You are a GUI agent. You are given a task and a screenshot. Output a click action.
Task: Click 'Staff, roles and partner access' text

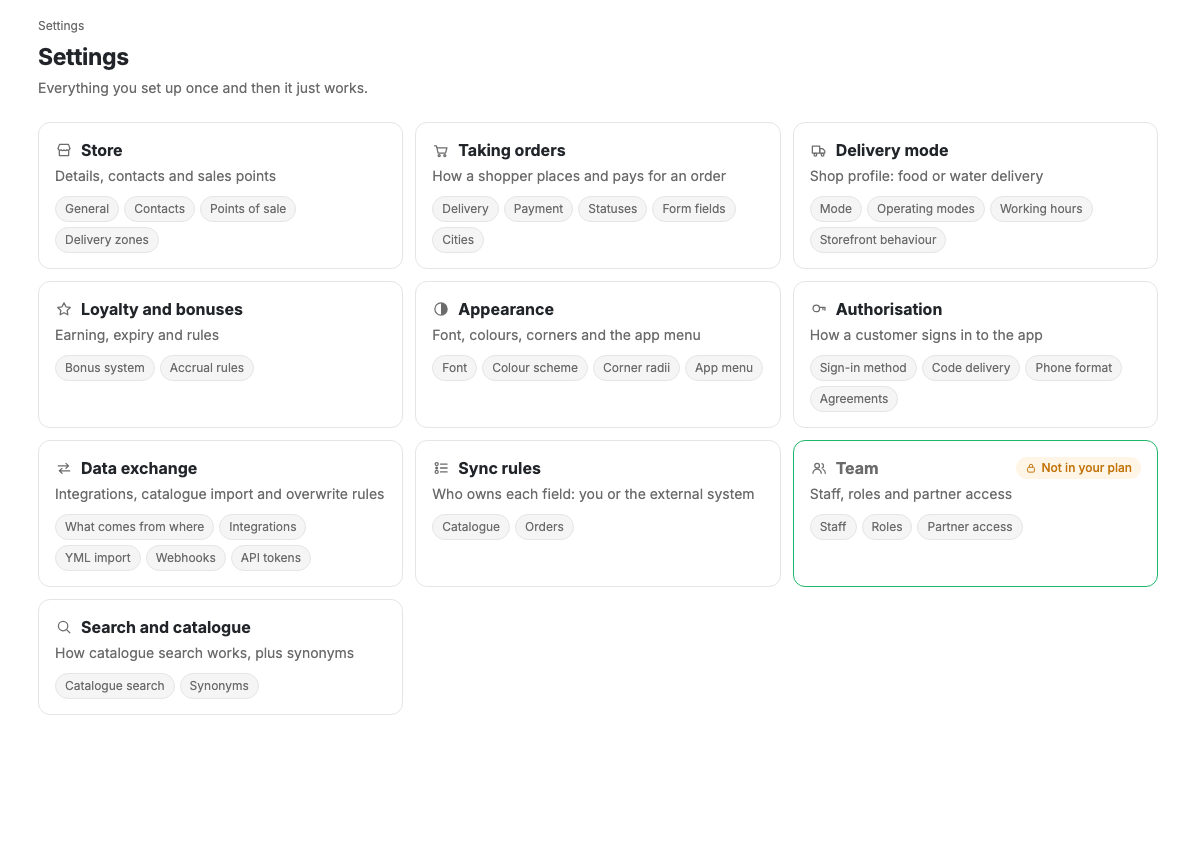coord(911,494)
